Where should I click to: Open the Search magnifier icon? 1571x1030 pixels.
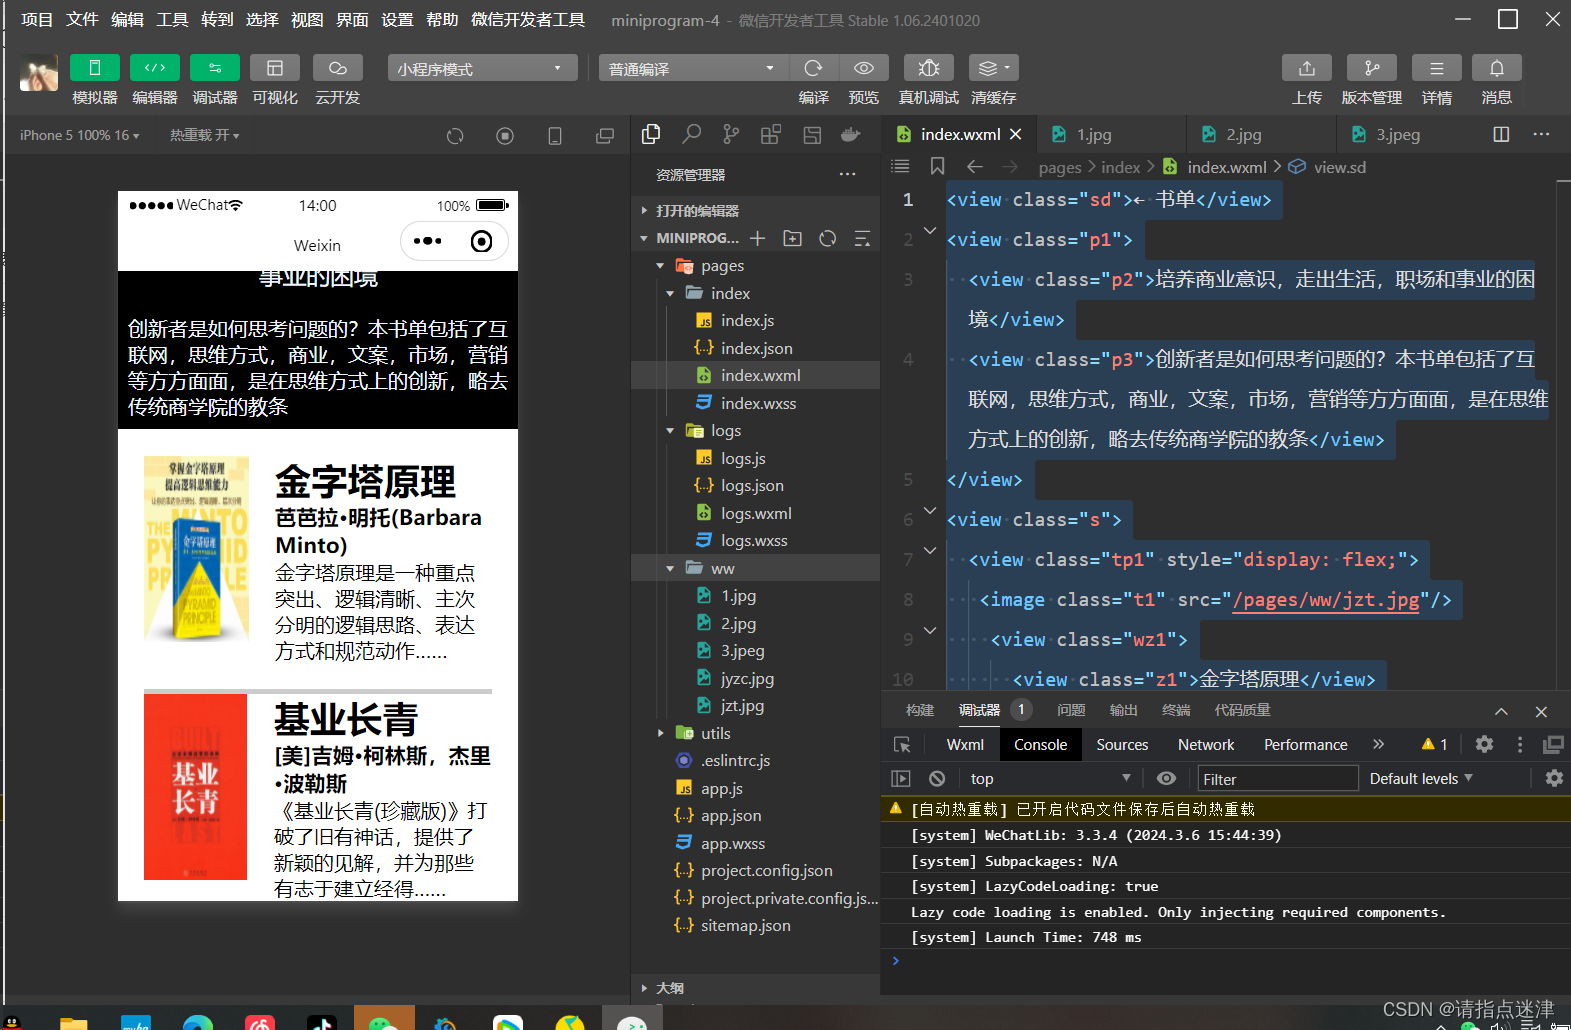pyautogui.click(x=691, y=134)
